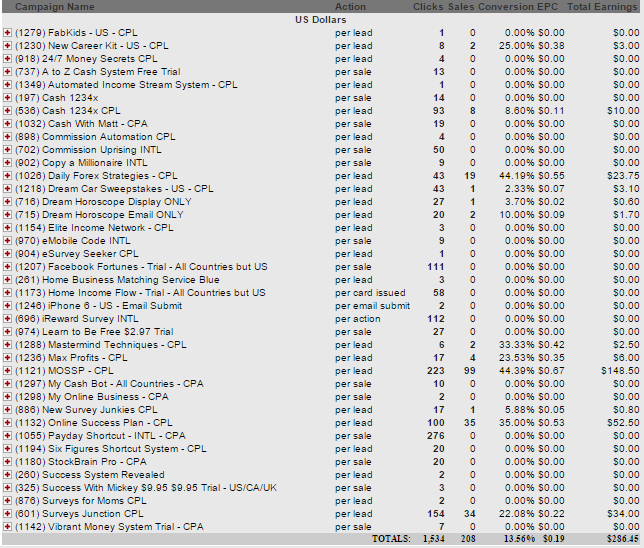Click plus icon beside My Cash Bot
644x548 pixels.
coord(7,384)
